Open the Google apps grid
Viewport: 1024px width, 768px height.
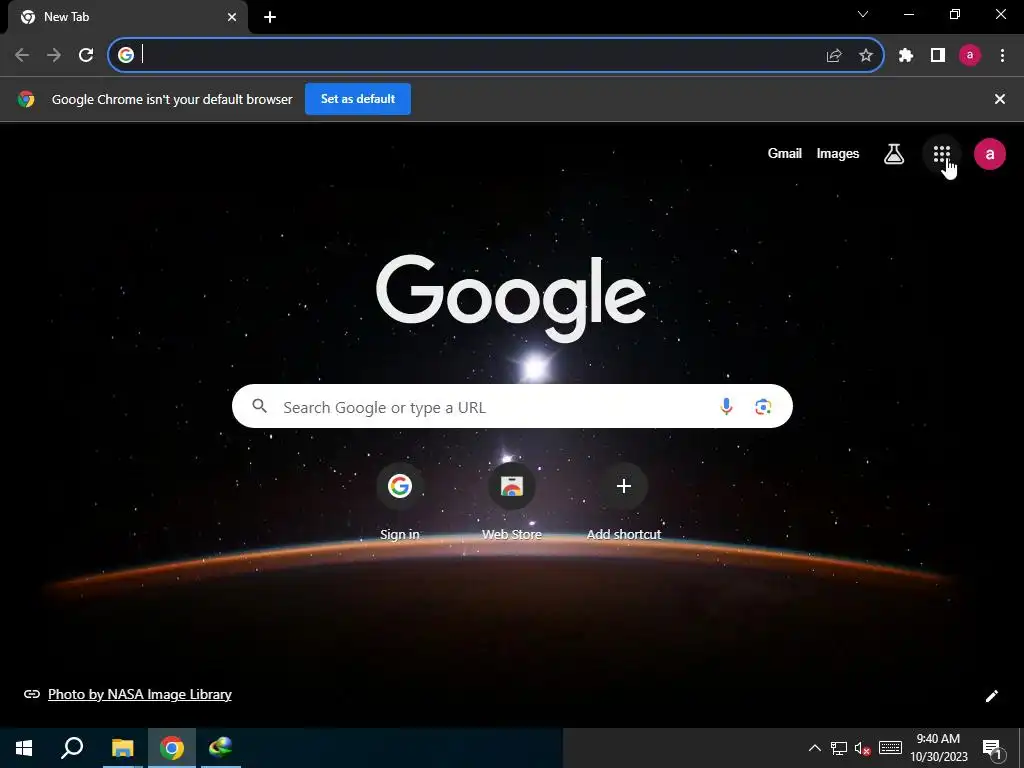(x=941, y=154)
